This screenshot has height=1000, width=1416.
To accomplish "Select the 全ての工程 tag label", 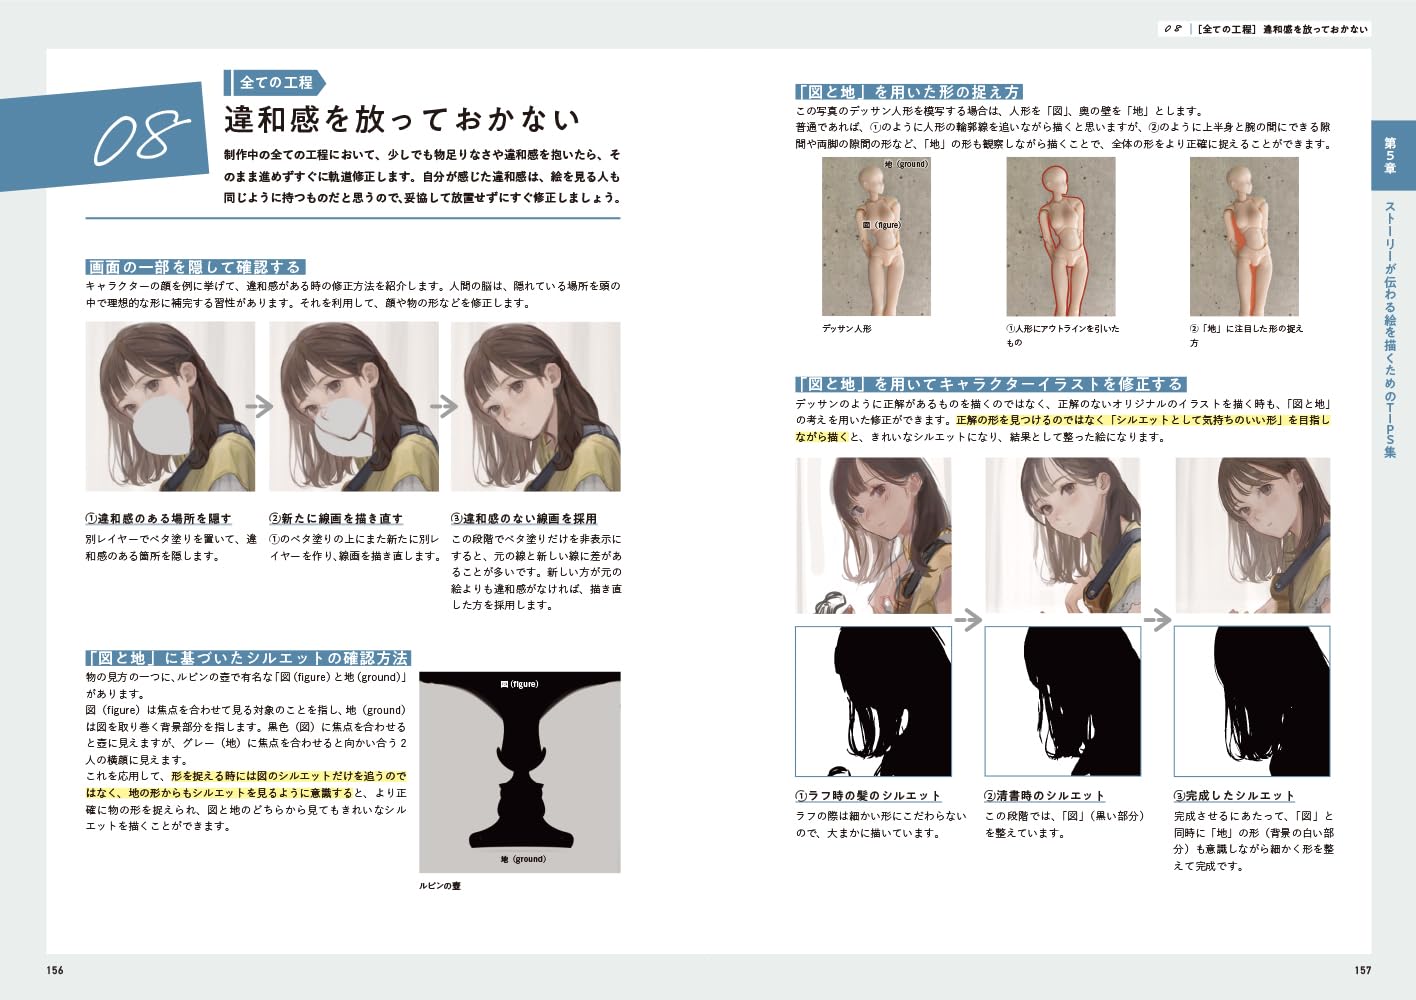I will pyautogui.click(x=276, y=83).
